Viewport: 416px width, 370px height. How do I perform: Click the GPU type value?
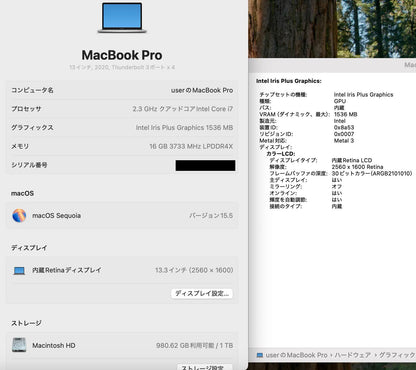point(340,101)
